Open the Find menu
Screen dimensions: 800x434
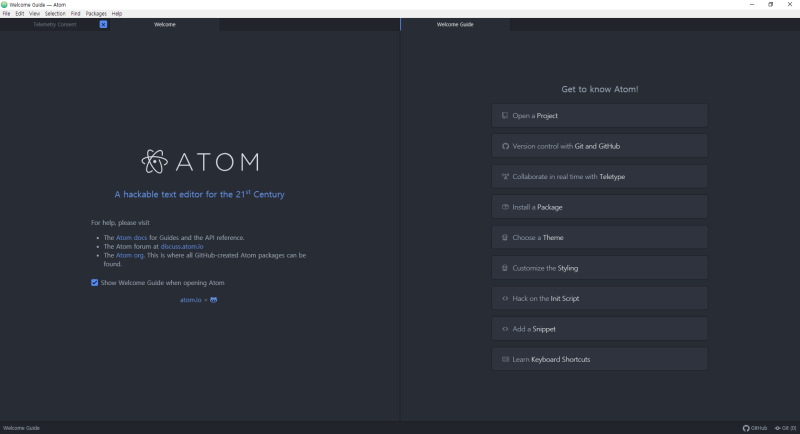click(x=76, y=14)
